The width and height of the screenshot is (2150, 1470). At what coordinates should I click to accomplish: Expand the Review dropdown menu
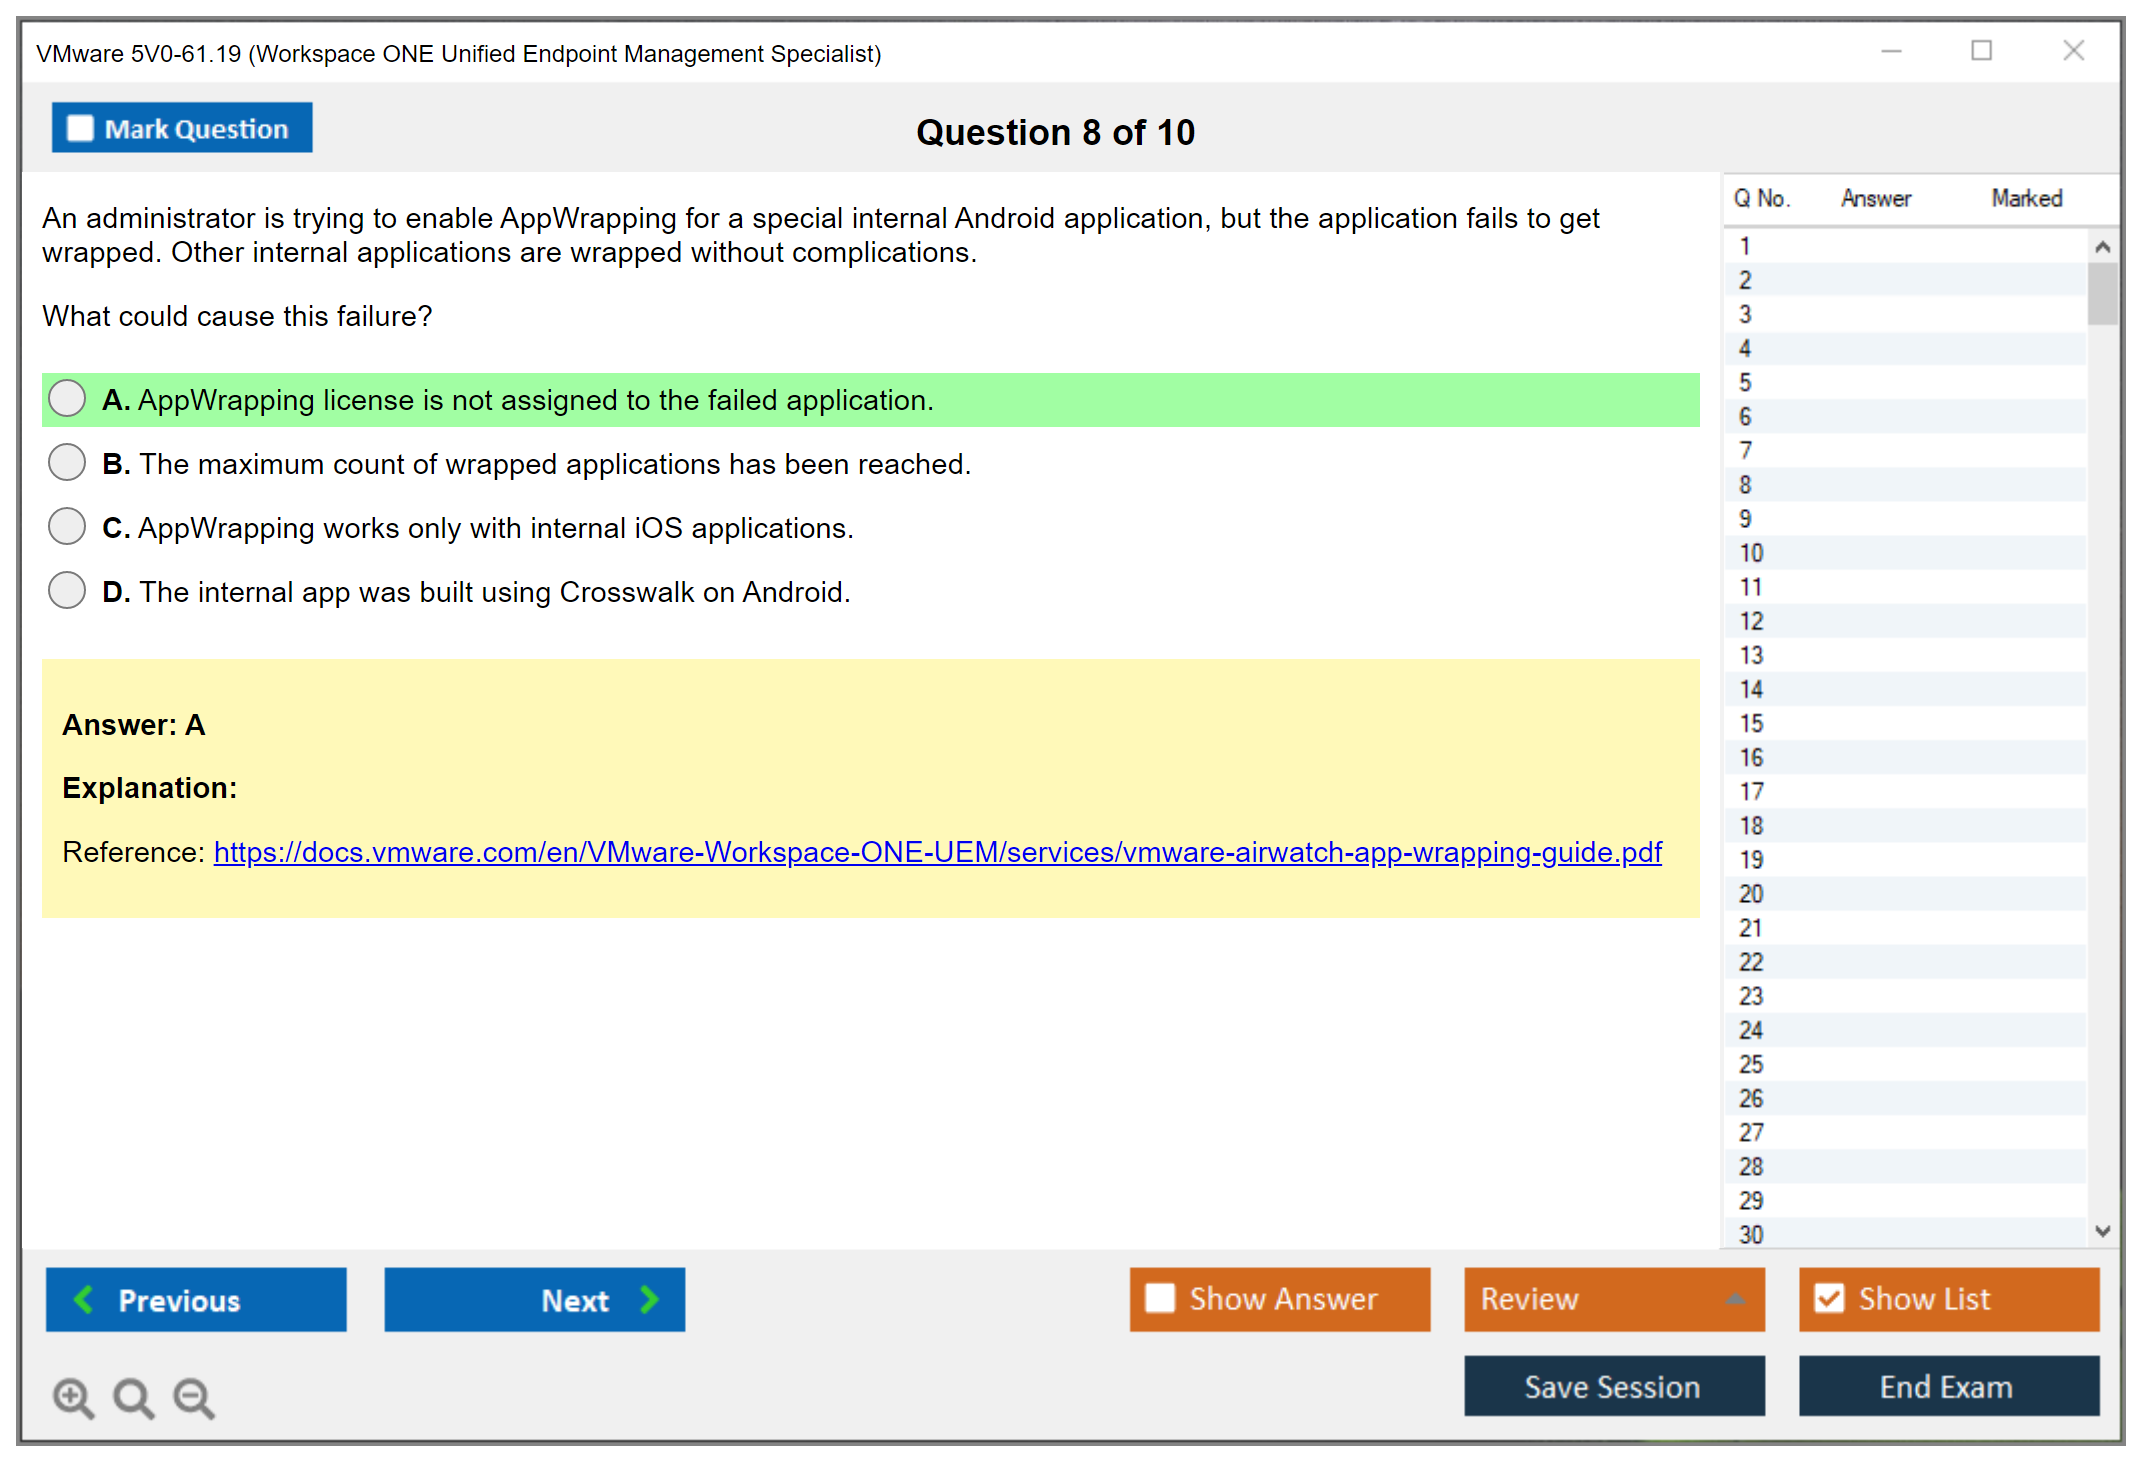point(1735,1299)
